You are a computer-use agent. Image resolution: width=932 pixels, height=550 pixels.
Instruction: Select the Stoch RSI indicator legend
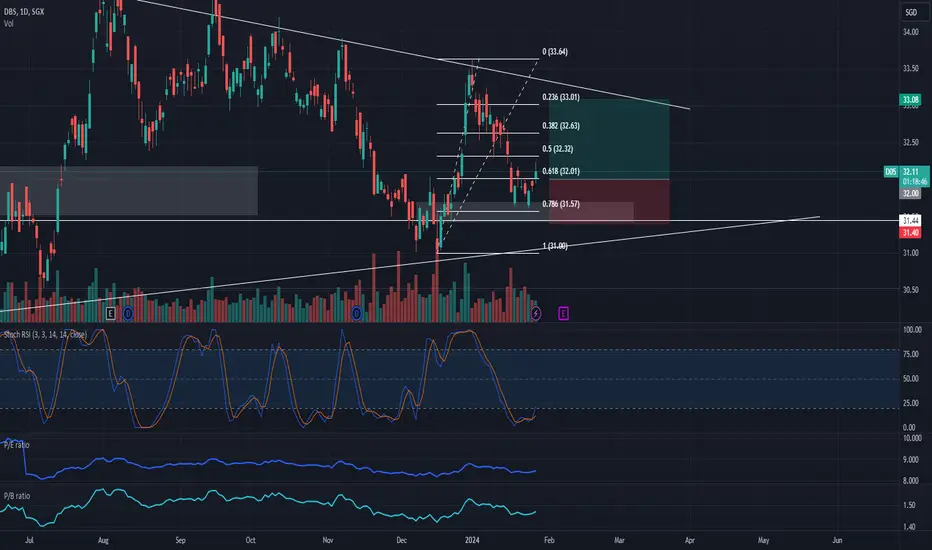coord(45,335)
